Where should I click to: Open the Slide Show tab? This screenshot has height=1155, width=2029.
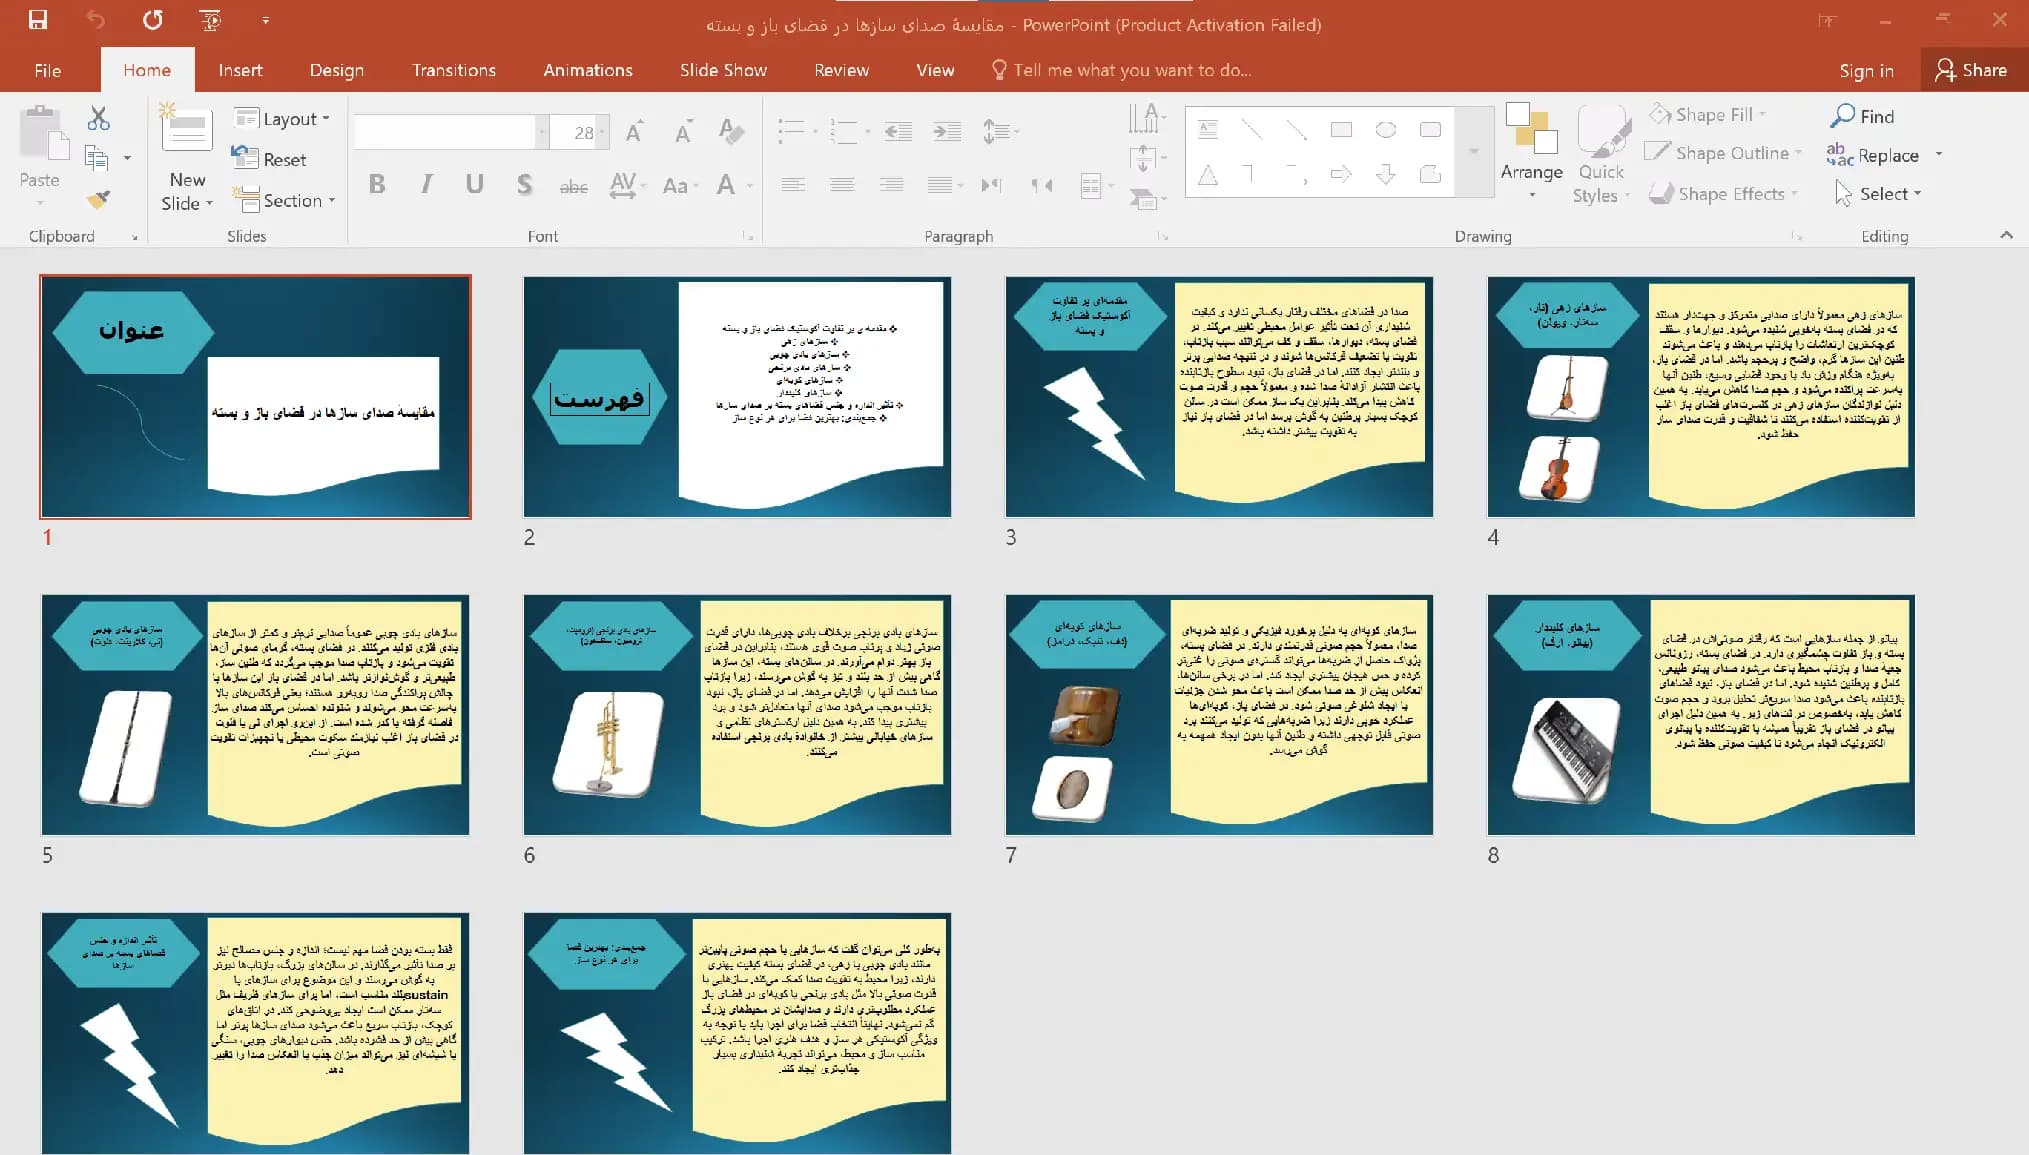point(723,70)
